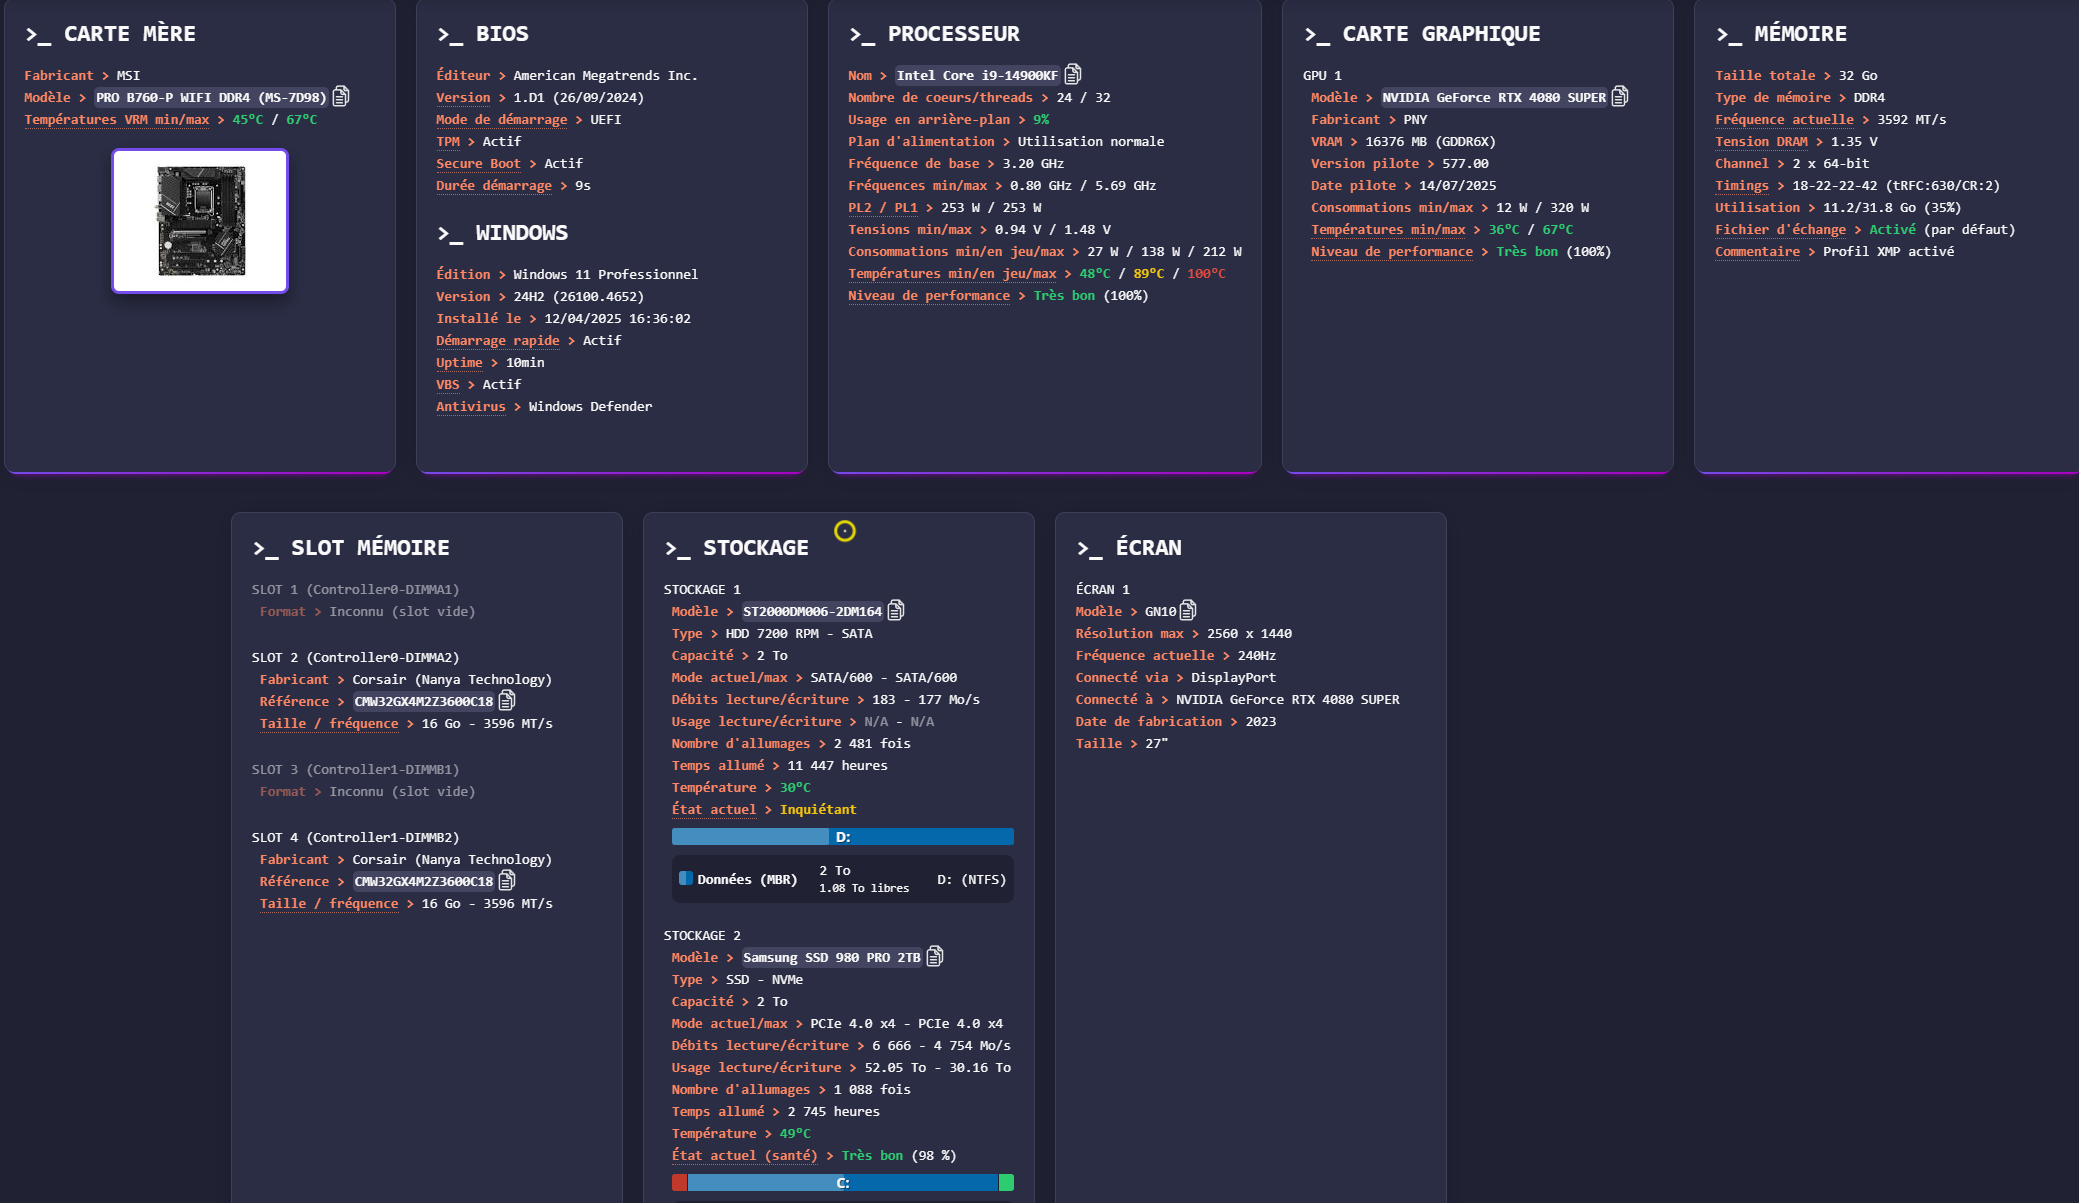Click the État actuel label for HDD

click(x=714, y=810)
